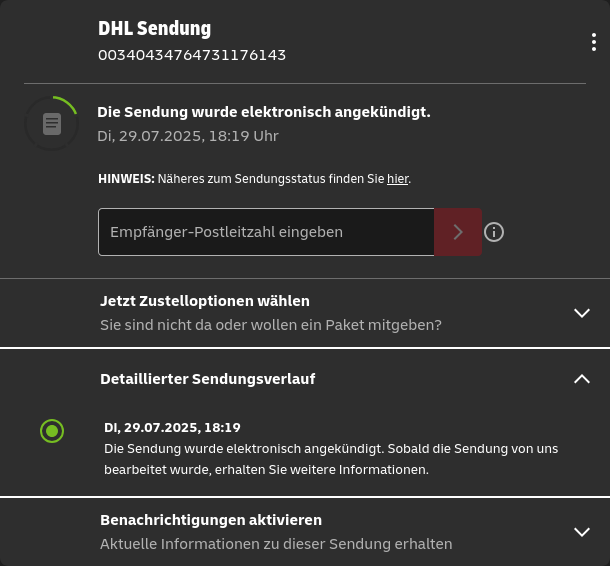
Task: Click the Jetzt Zustelloptionen wählen heading
Action: point(205,301)
